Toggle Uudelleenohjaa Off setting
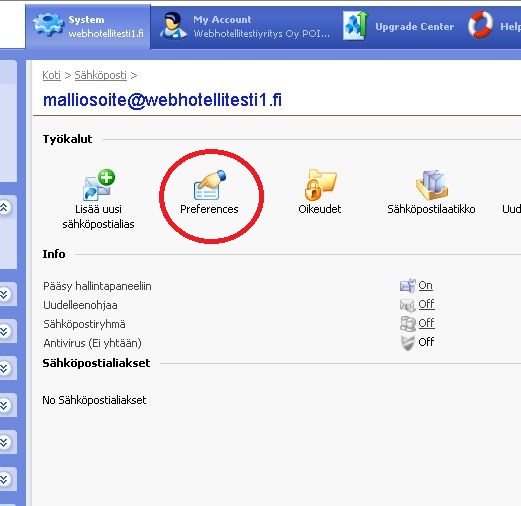The height and width of the screenshot is (506, 521). point(426,304)
